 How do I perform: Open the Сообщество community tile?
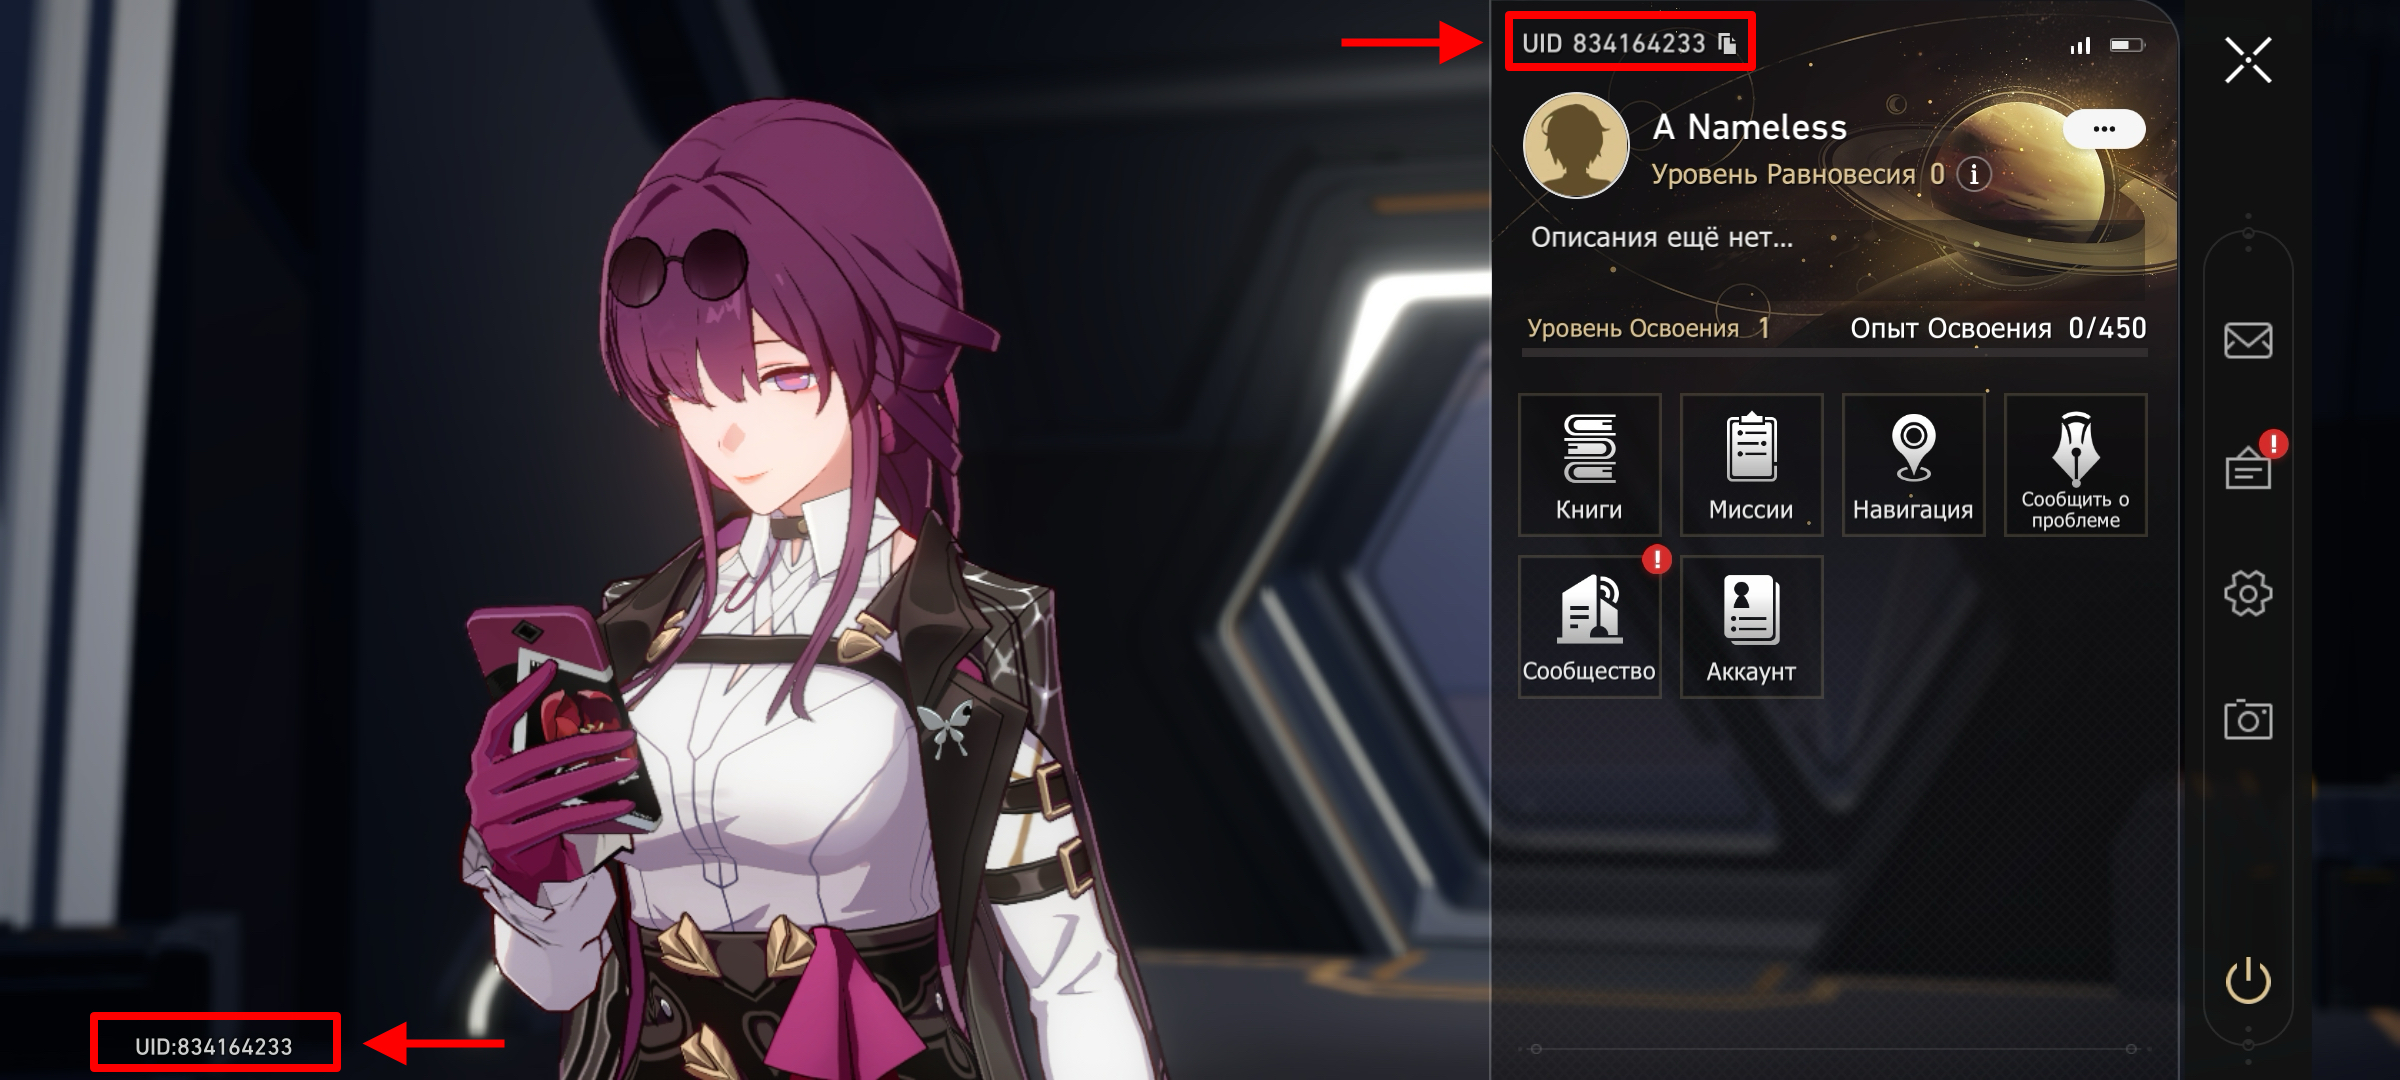pyautogui.click(x=1589, y=627)
